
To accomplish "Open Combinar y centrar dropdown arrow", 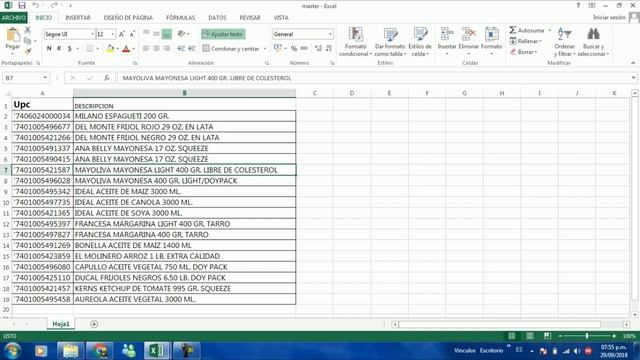I will (x=265, y=49).
